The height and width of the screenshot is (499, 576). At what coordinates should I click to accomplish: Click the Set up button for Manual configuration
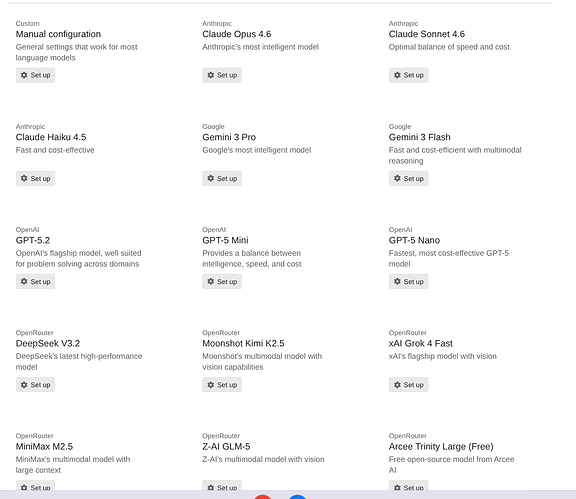pyautogui.click(x=35, y=75)
